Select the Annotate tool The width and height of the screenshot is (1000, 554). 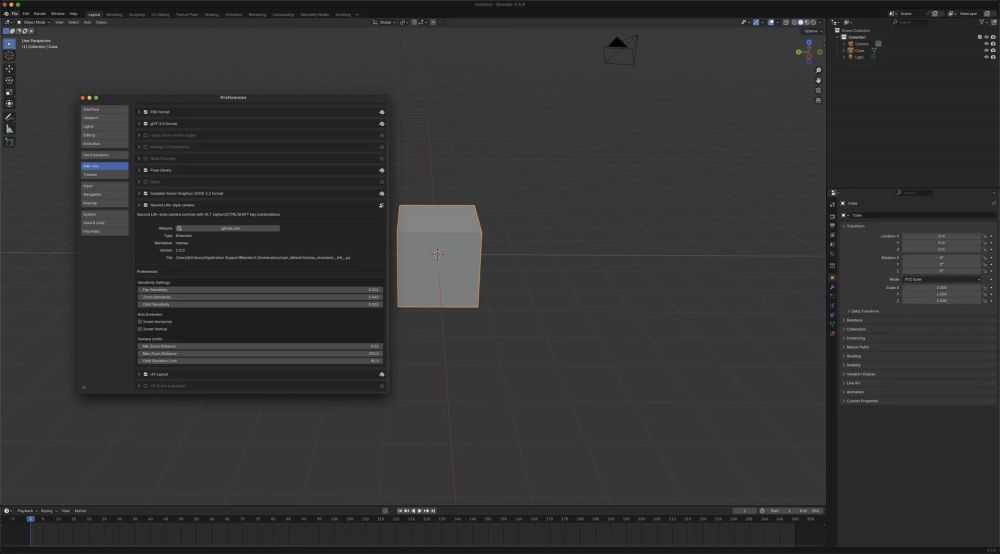coord(9,117)
